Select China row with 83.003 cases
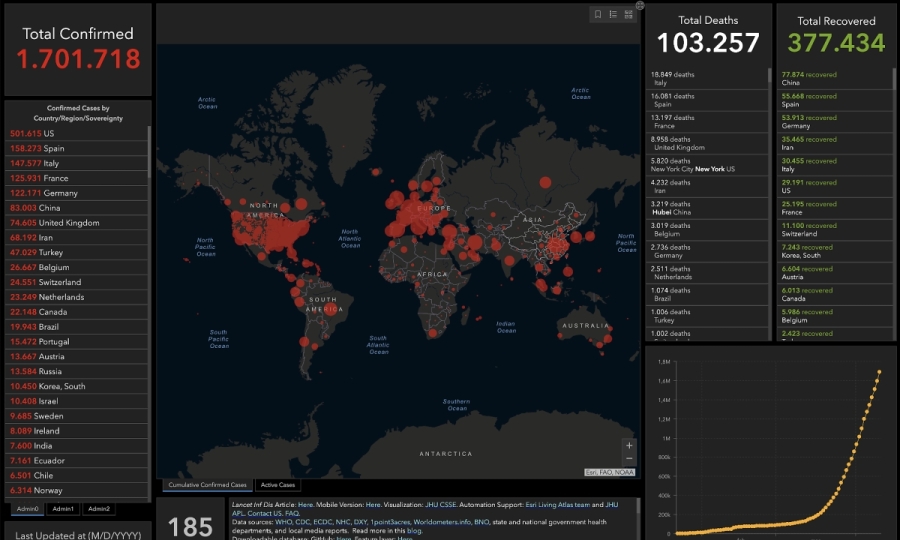 click(76, 208)
